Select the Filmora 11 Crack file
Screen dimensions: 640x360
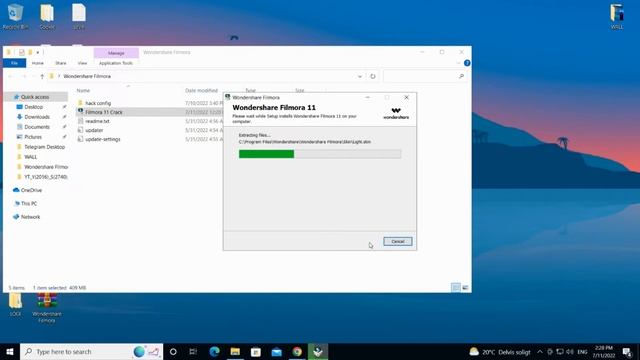tap(104, 112)
